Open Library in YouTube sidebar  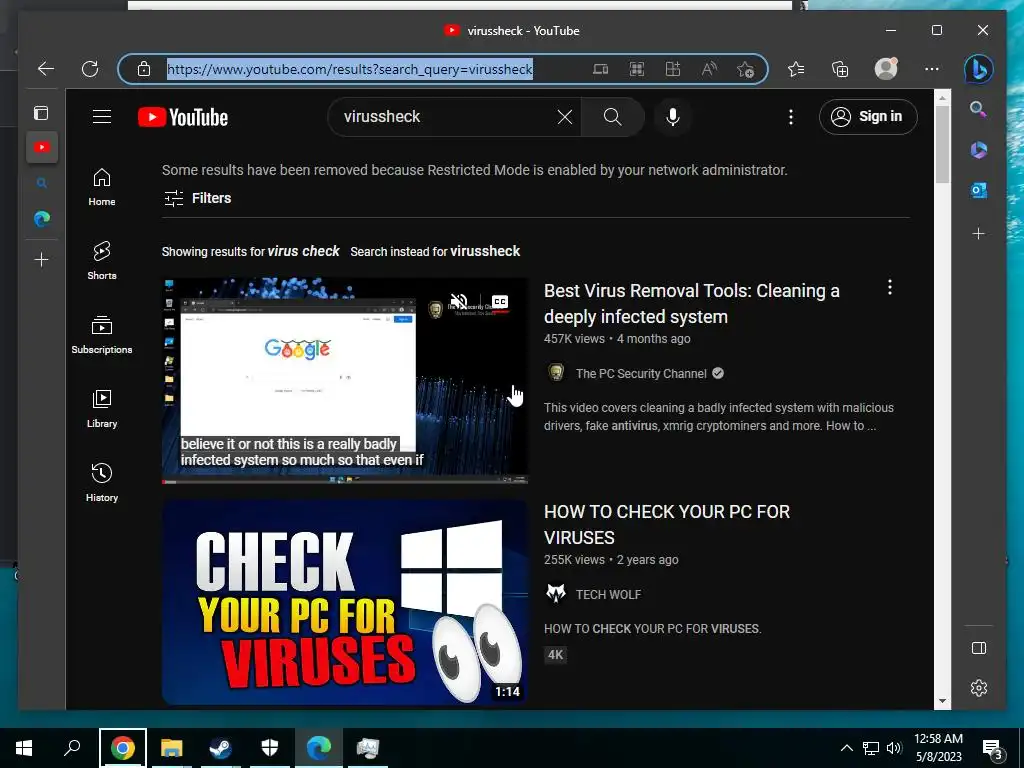point(102,409)
